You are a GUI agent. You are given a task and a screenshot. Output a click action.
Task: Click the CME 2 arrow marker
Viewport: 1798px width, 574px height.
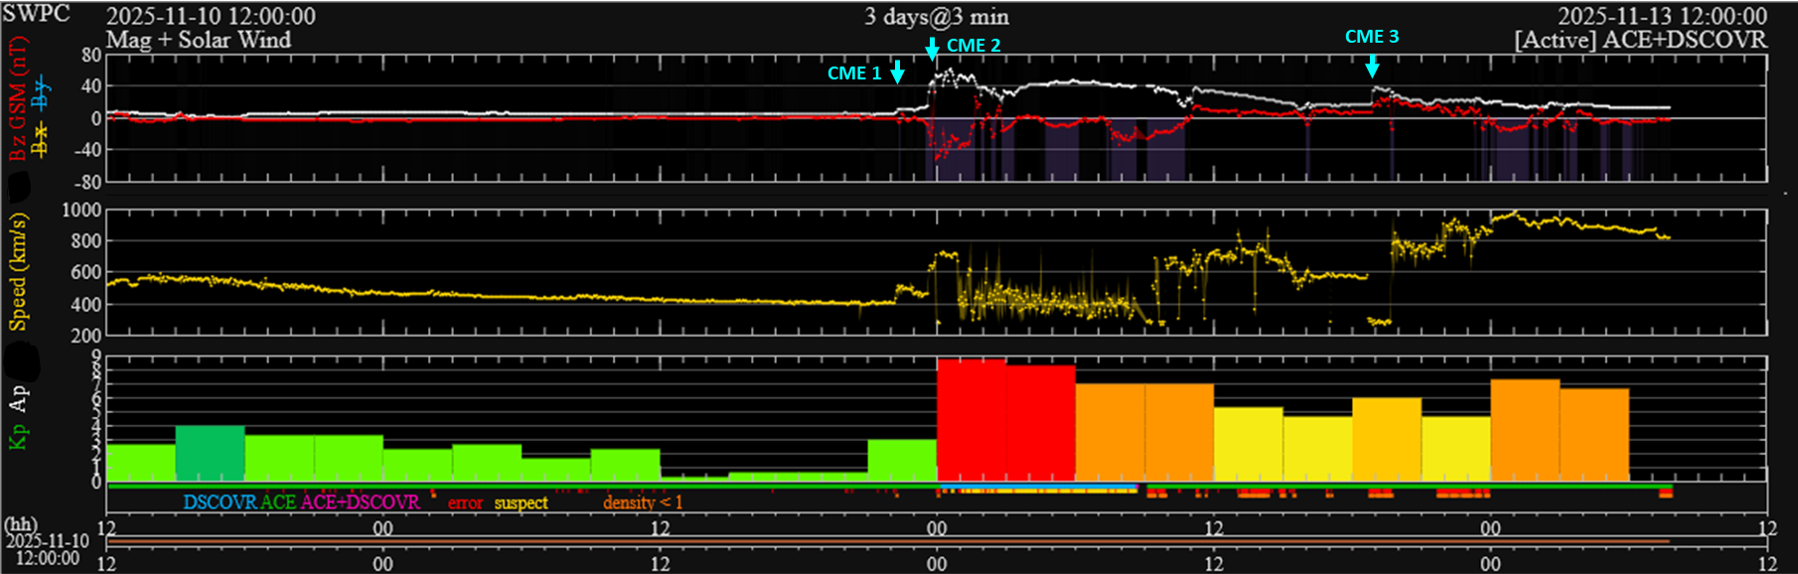click(932, 49)
